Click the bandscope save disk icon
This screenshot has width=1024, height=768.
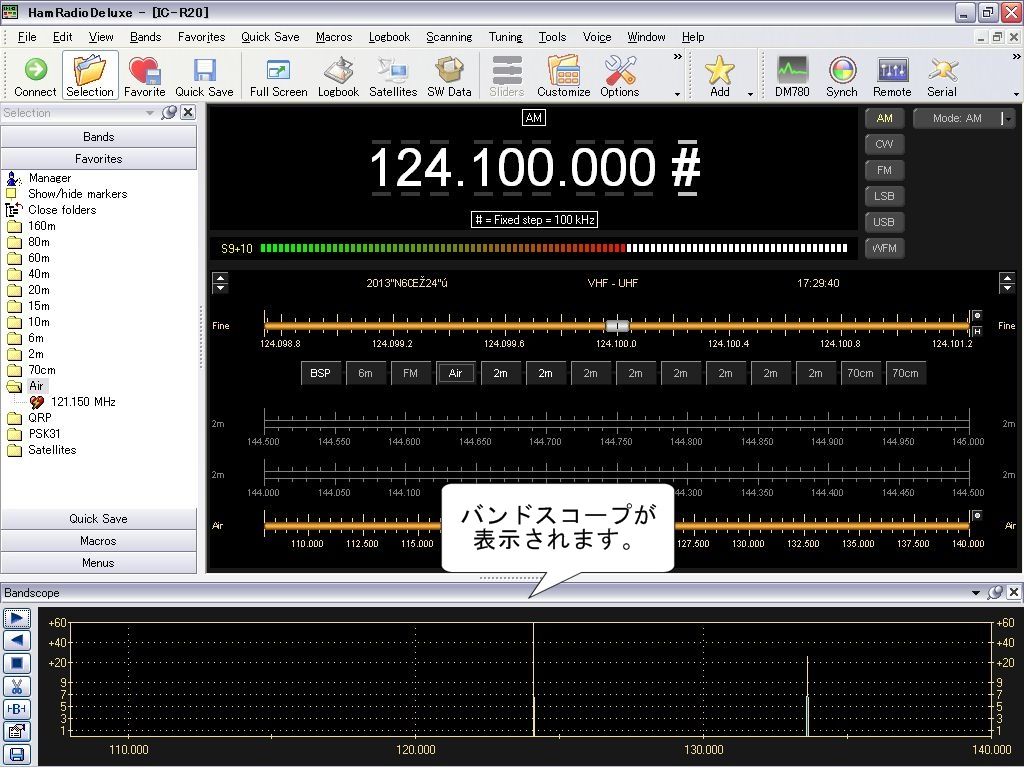[x=17, y=754]
